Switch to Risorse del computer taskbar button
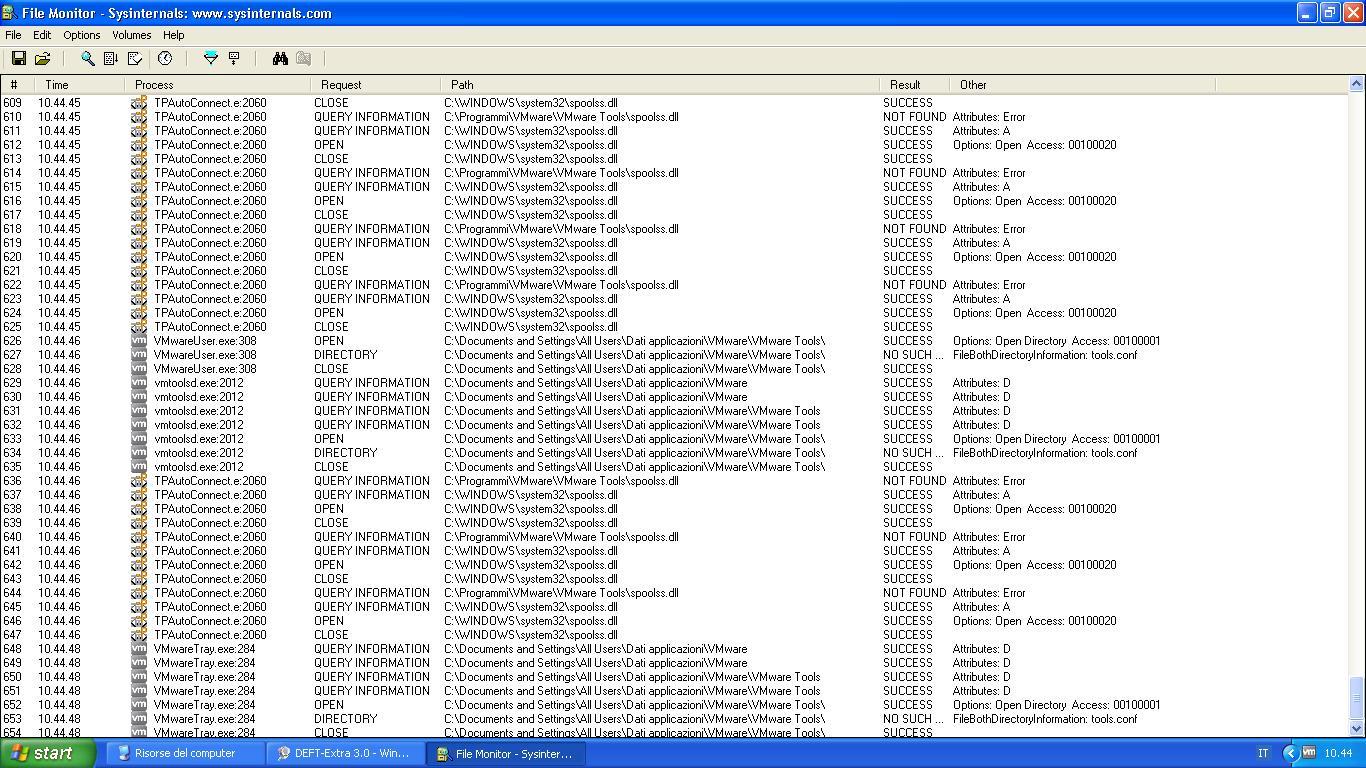 point(185,753)
